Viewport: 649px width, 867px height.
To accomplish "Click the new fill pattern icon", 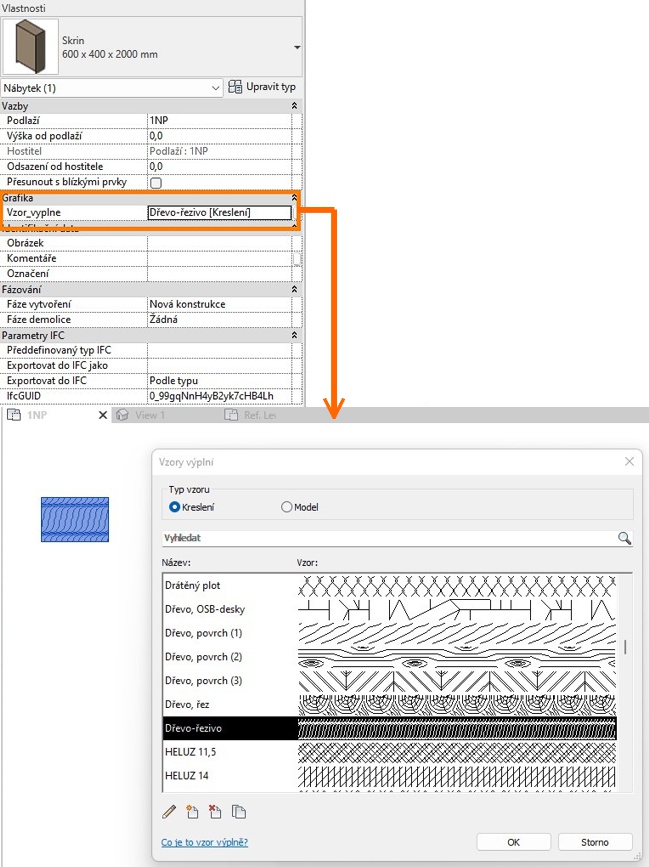I will [x=192, y=811].
